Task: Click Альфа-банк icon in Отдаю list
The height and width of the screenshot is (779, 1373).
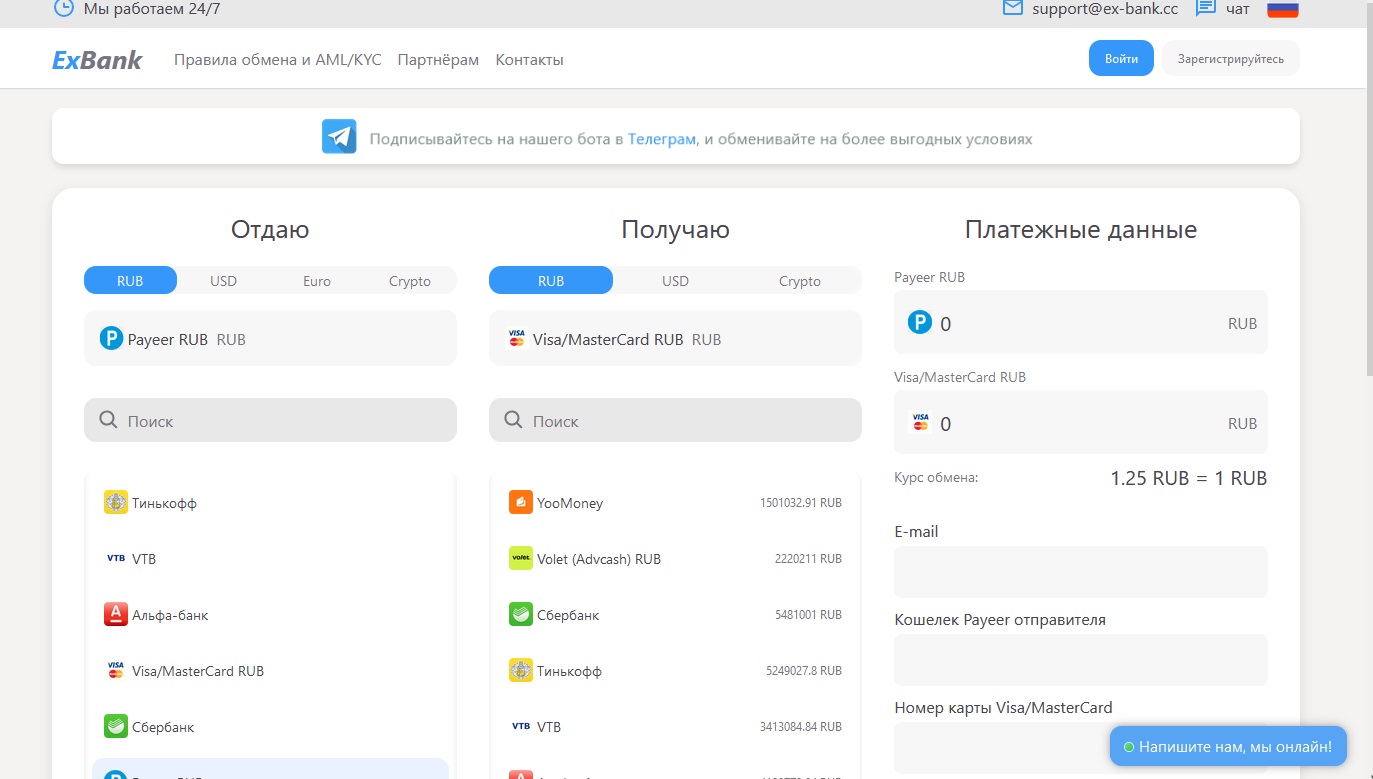Action: tap(116, 614)
